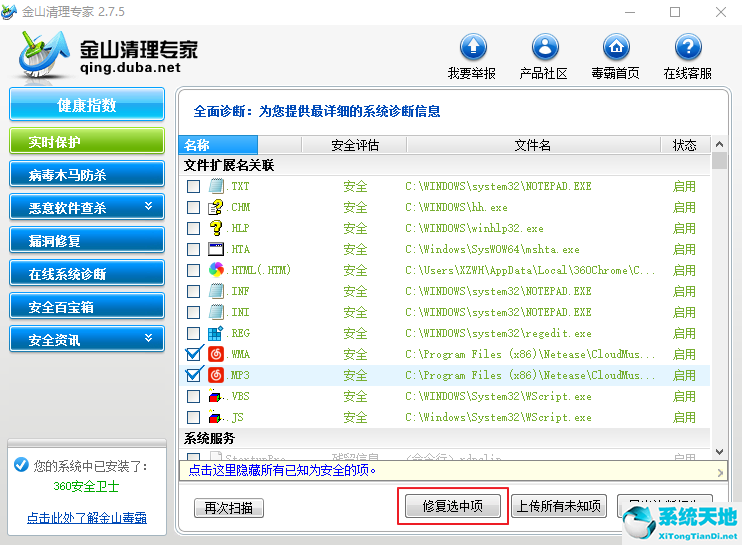Click the registry icon for .REG
Screen dimensions: 742x545
pyautogui.click(x=216, y=333)
